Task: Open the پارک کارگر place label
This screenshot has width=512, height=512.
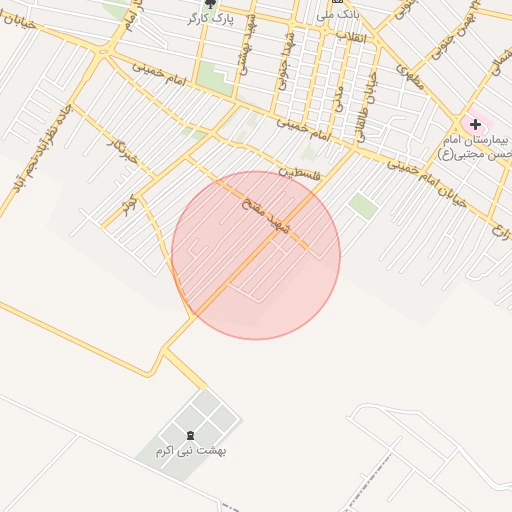Action: (x=211, y=19)
